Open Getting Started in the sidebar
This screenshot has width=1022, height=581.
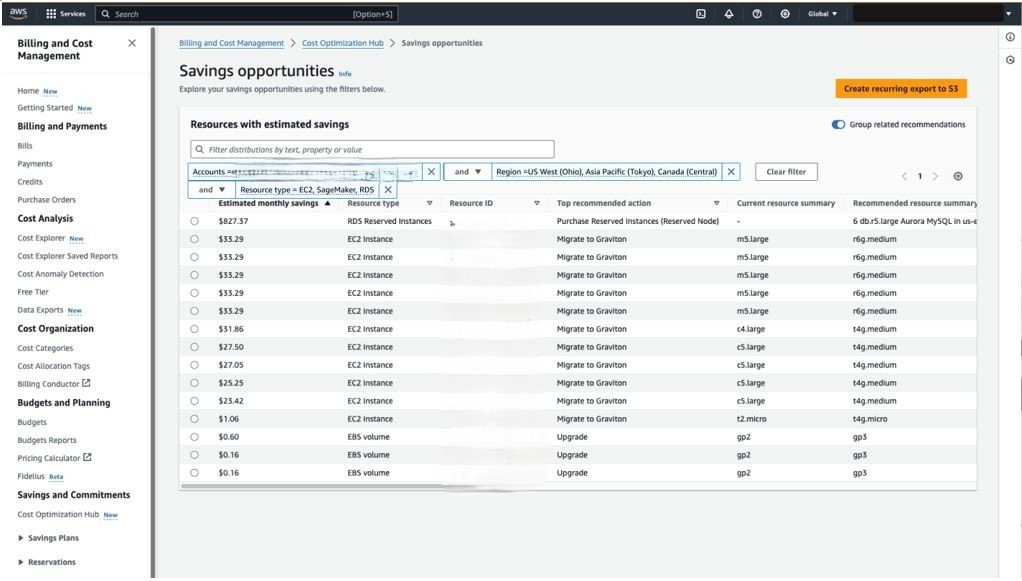(45, 108)
